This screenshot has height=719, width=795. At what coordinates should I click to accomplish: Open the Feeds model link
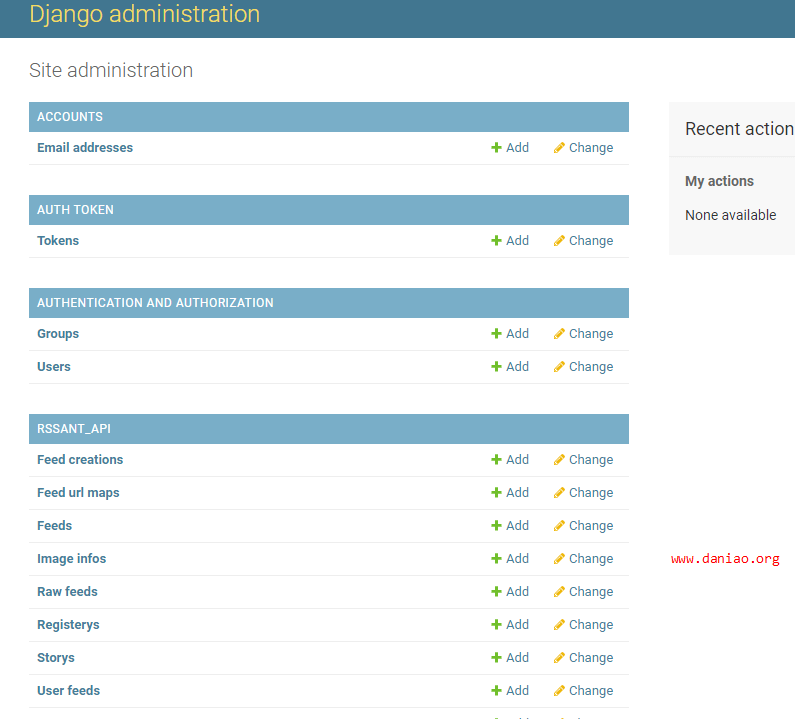point(54,526)
